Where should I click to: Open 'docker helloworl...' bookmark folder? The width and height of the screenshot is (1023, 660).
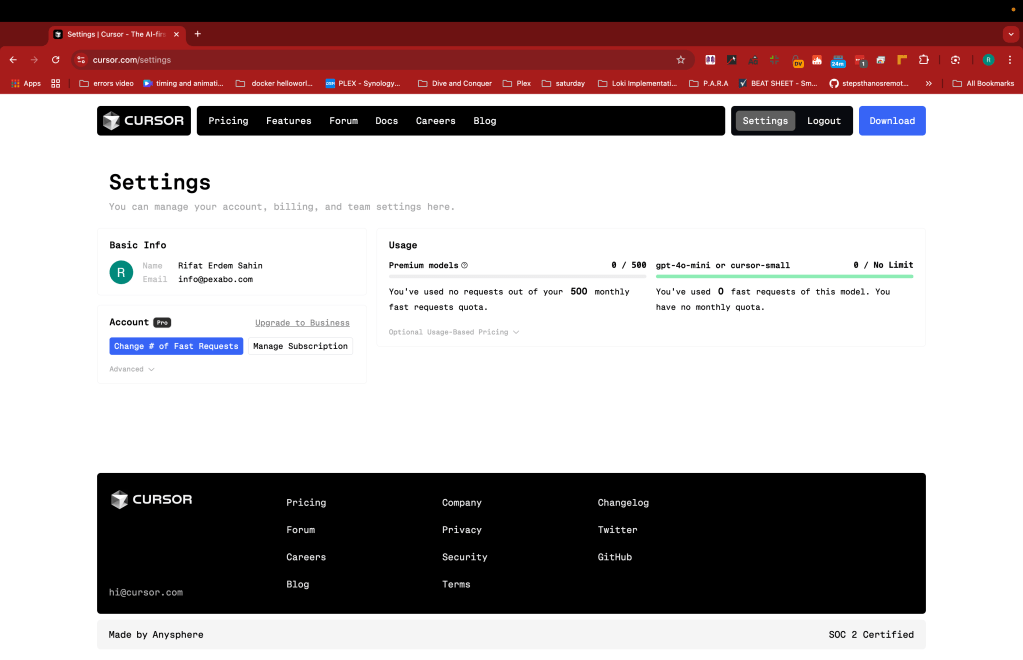[x=274, y=83]
